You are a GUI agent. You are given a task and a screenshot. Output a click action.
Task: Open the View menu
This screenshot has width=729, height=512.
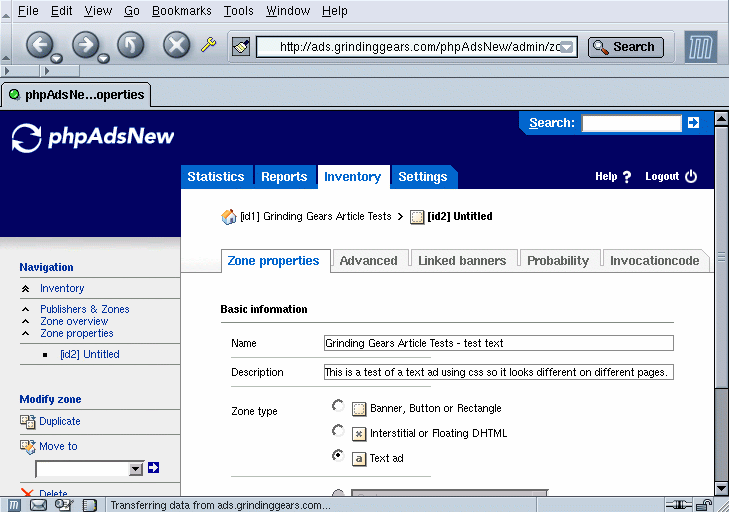pos(98,10)
